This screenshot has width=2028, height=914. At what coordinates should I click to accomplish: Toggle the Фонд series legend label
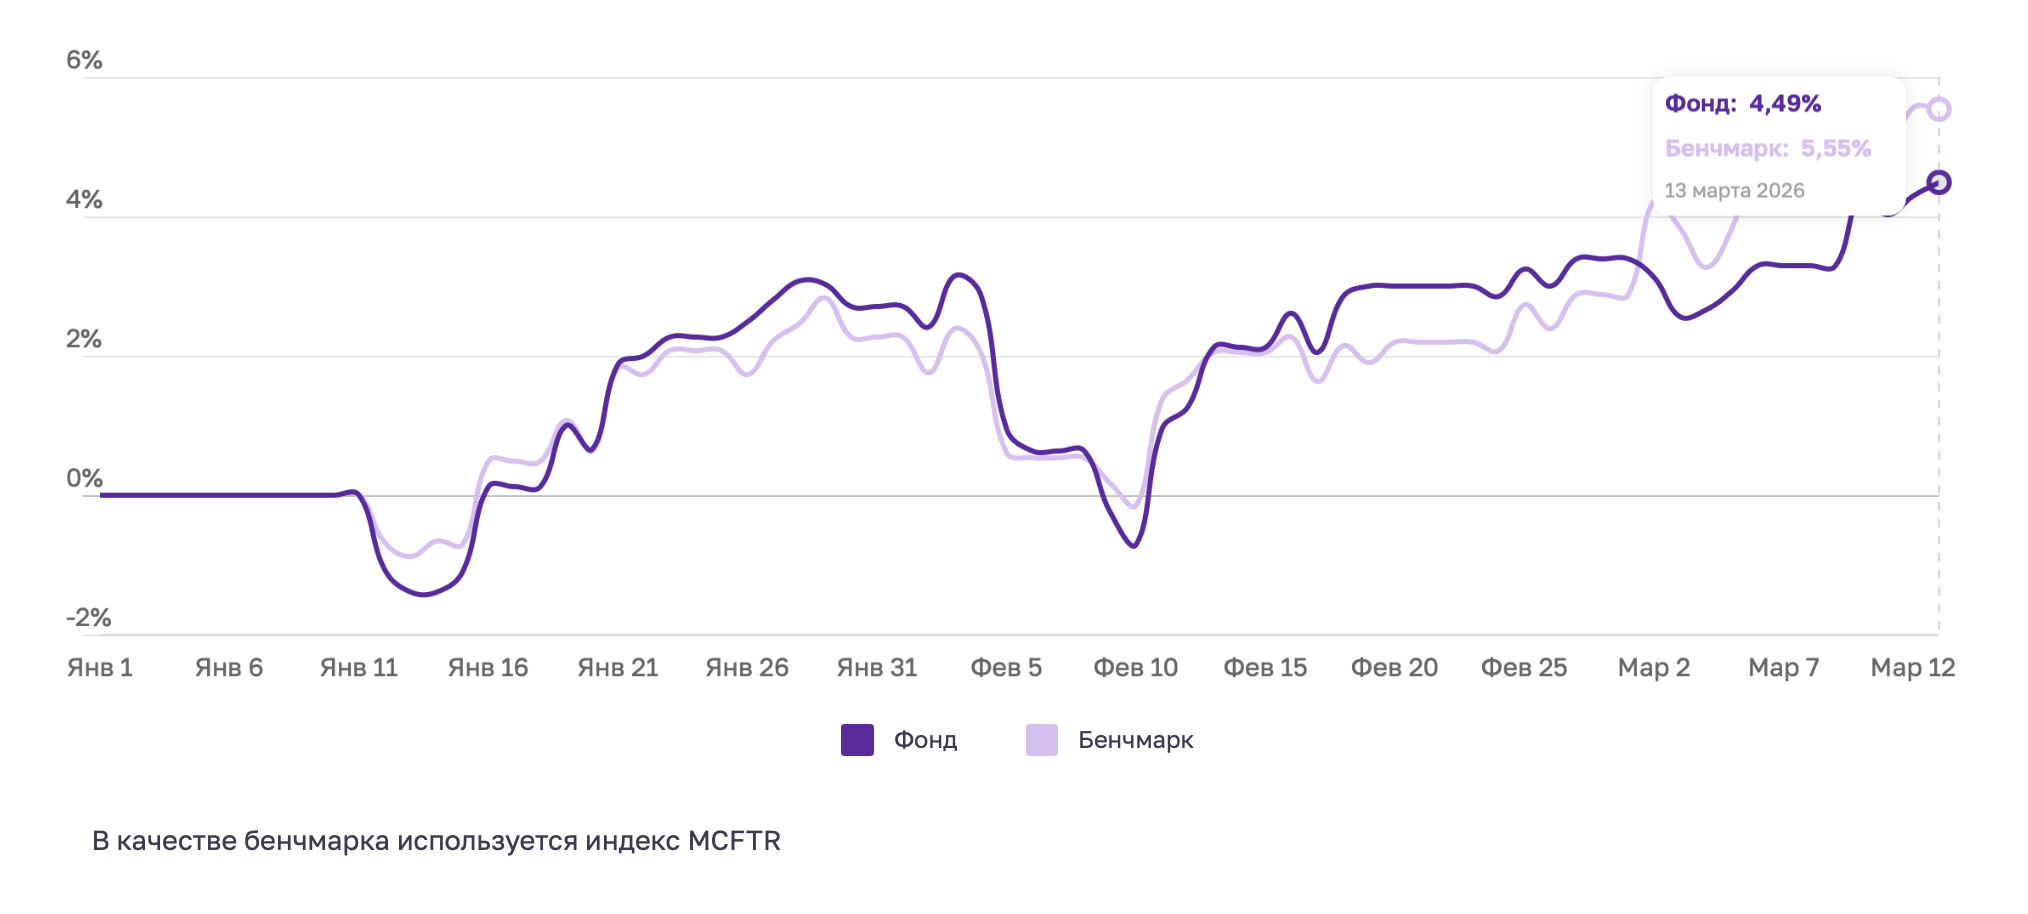(925, 740)
